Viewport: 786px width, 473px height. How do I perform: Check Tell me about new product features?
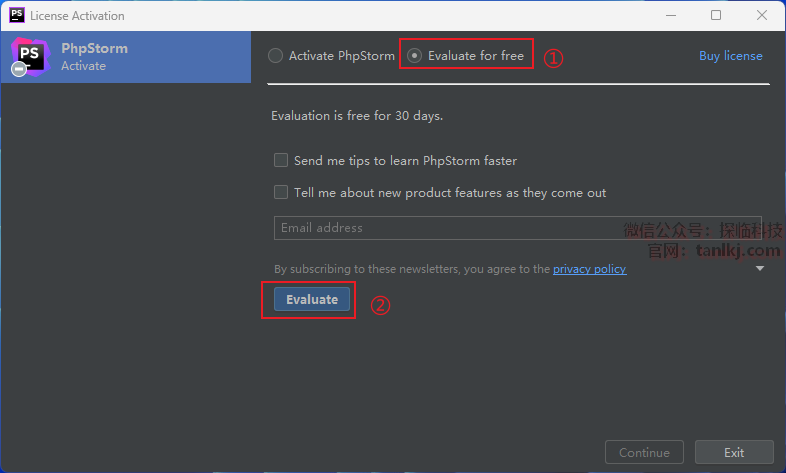281,192
